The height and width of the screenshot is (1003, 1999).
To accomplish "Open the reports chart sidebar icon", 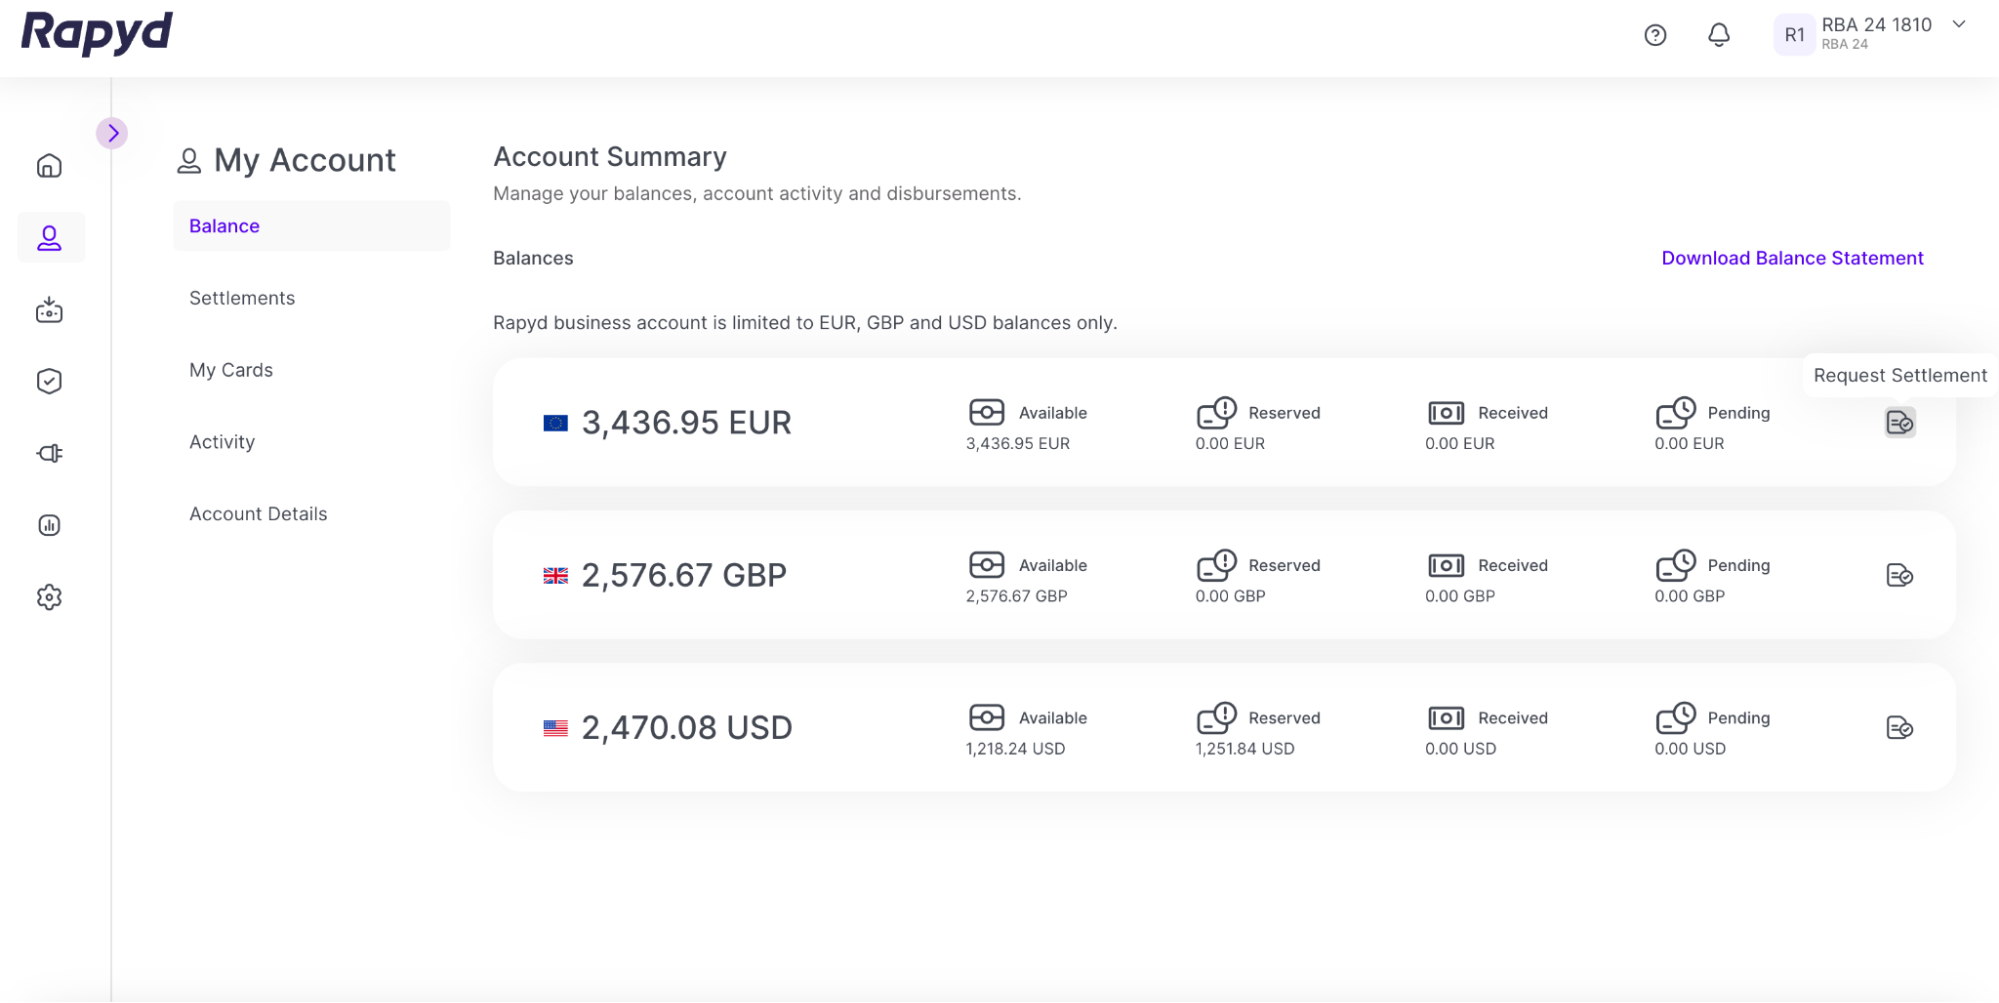I will [49, 525].
